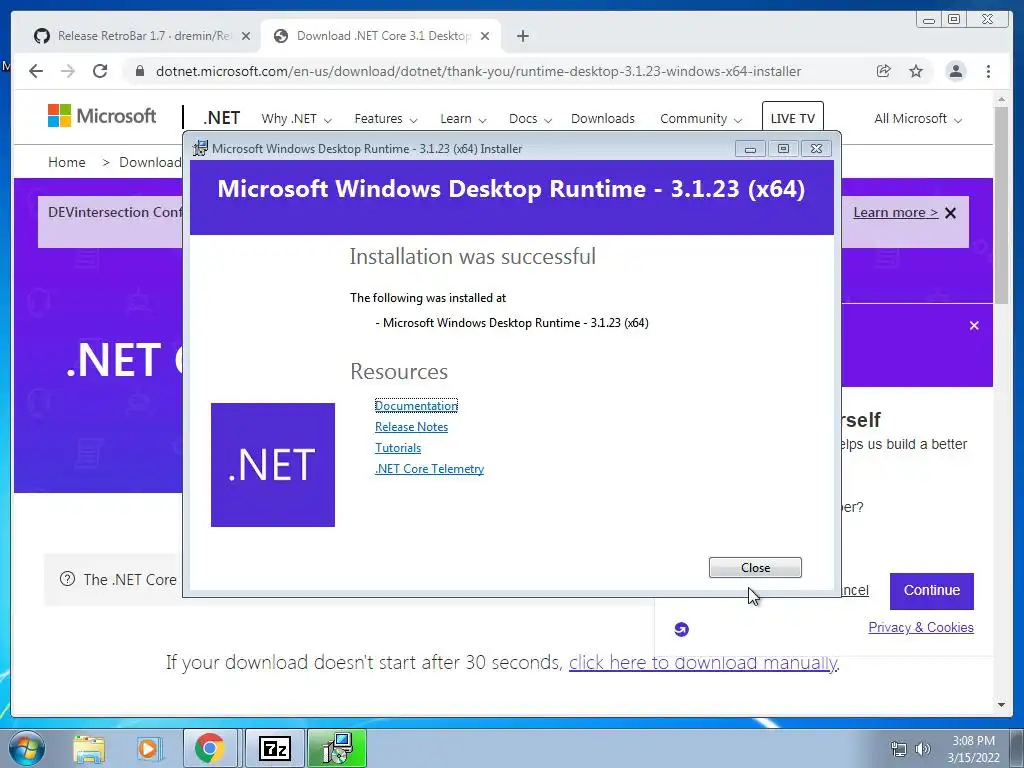The height and width of the screenshot is (768, 1024).
Task: Click the .NET logo tile in installer
Action: coord(273,464)
